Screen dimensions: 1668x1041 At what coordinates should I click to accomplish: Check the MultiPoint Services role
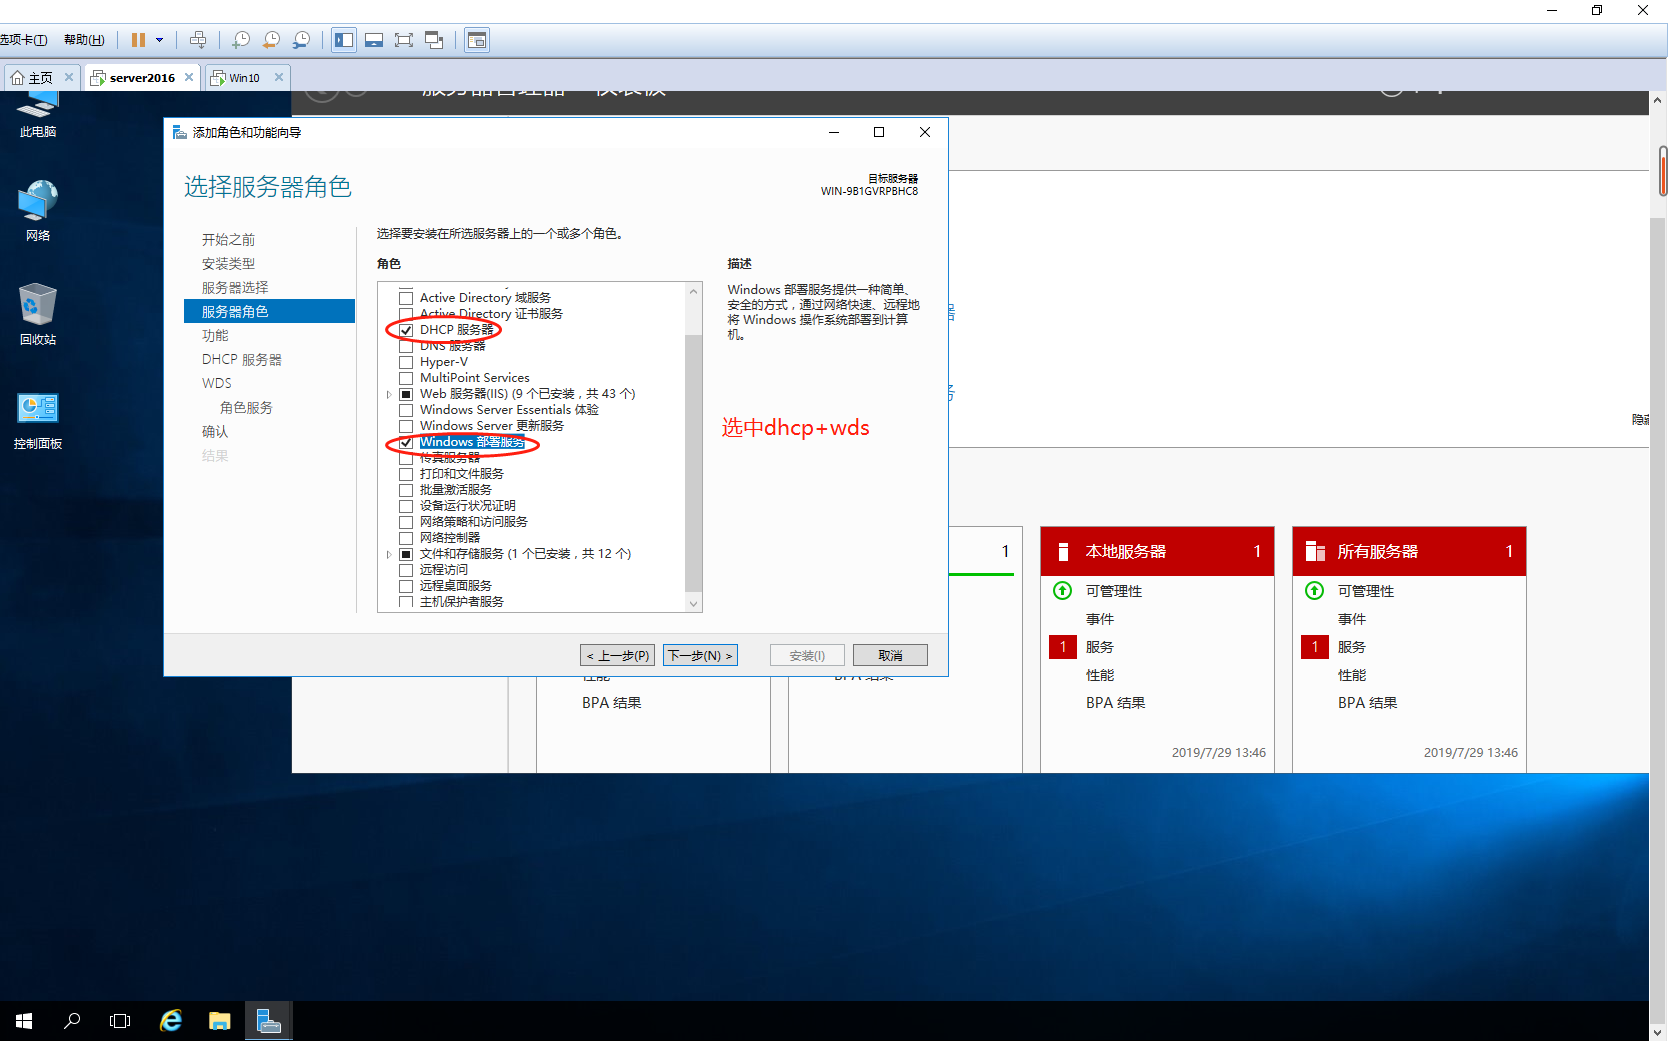click(406, 378)
